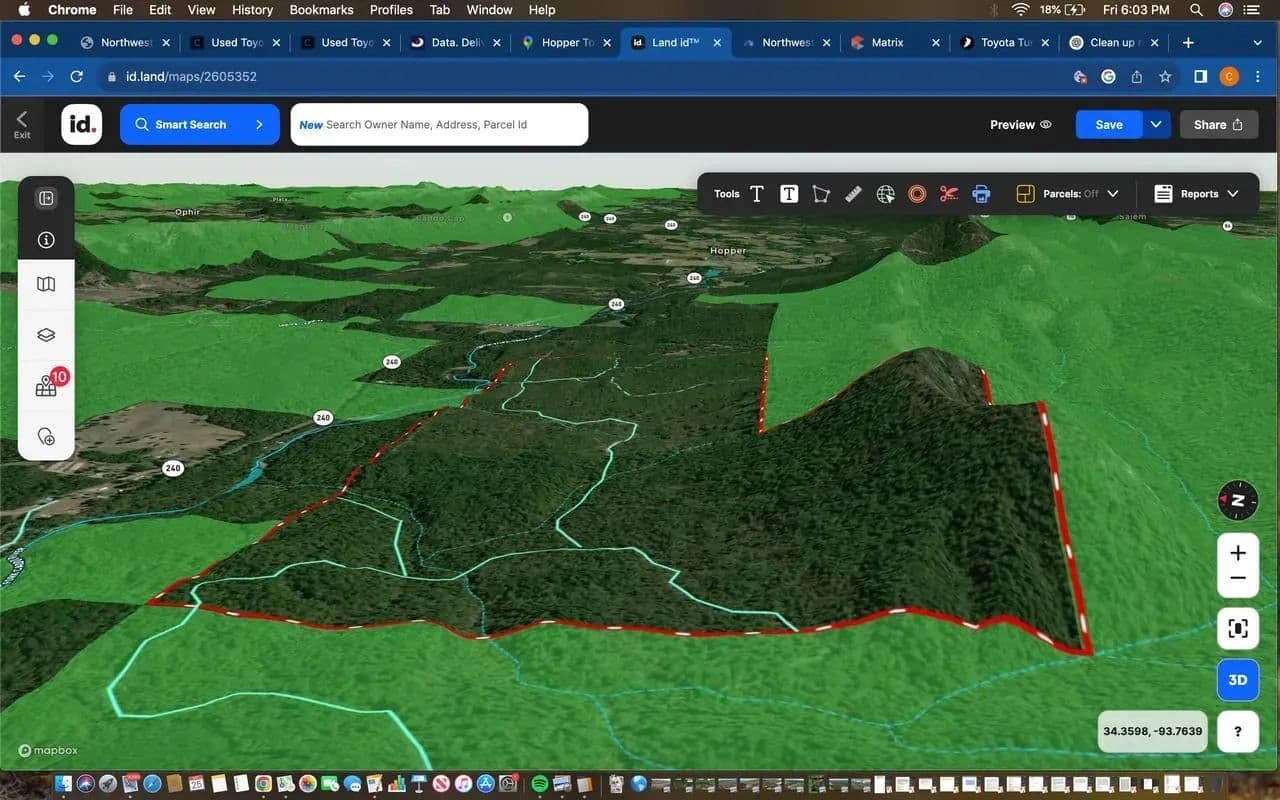The height and width of the screenshot is (800, 1280).
Task: Select the orange concentric circles radius tool
Action: tap(917, 194)
